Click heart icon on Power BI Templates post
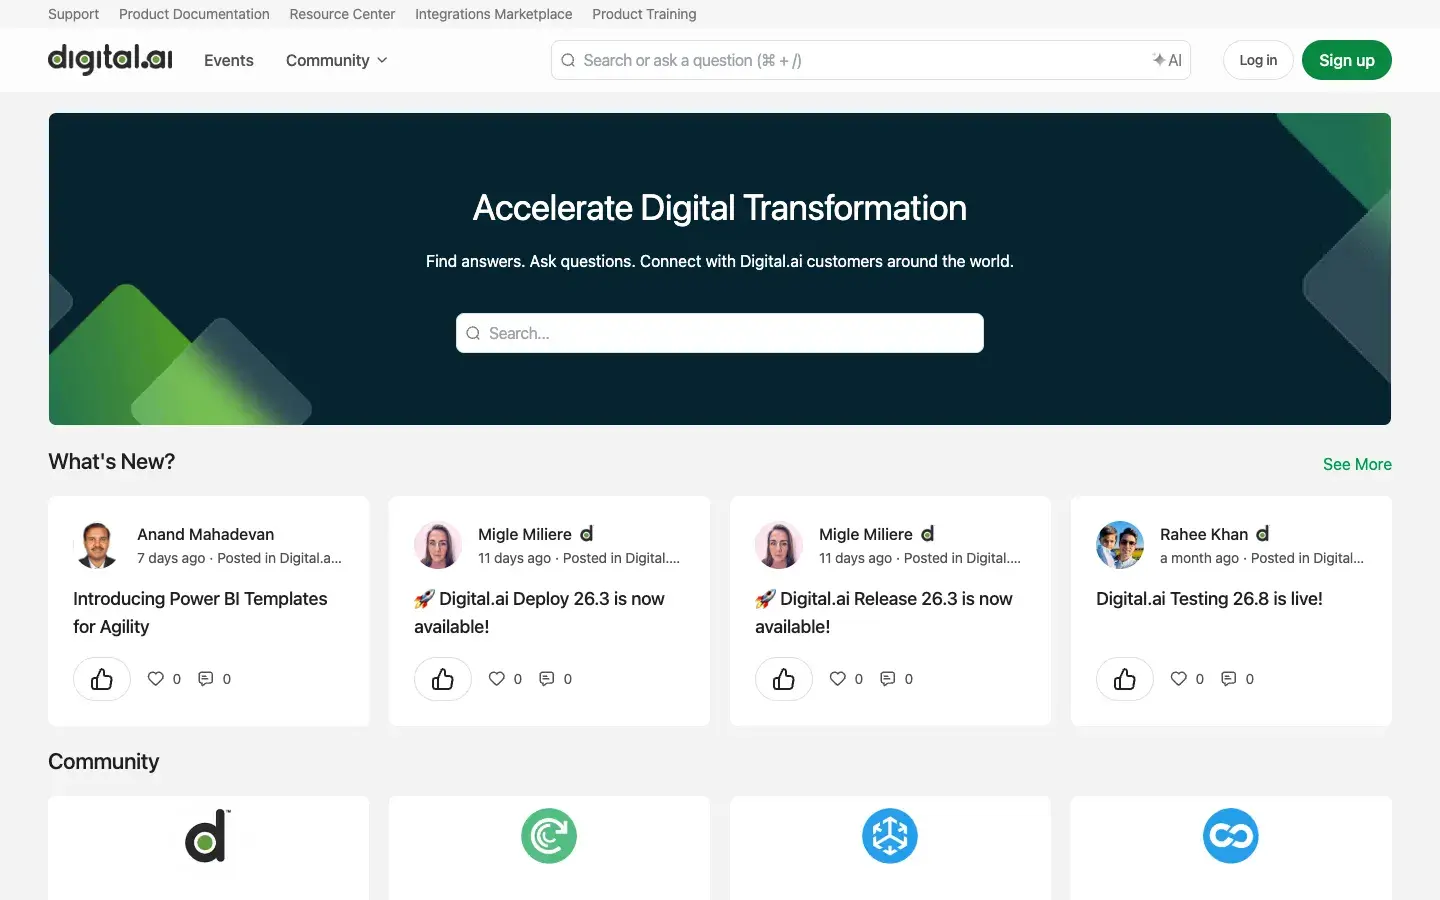Image resolution: width=1440 pixels, height=900 pixels. point(156,679)
